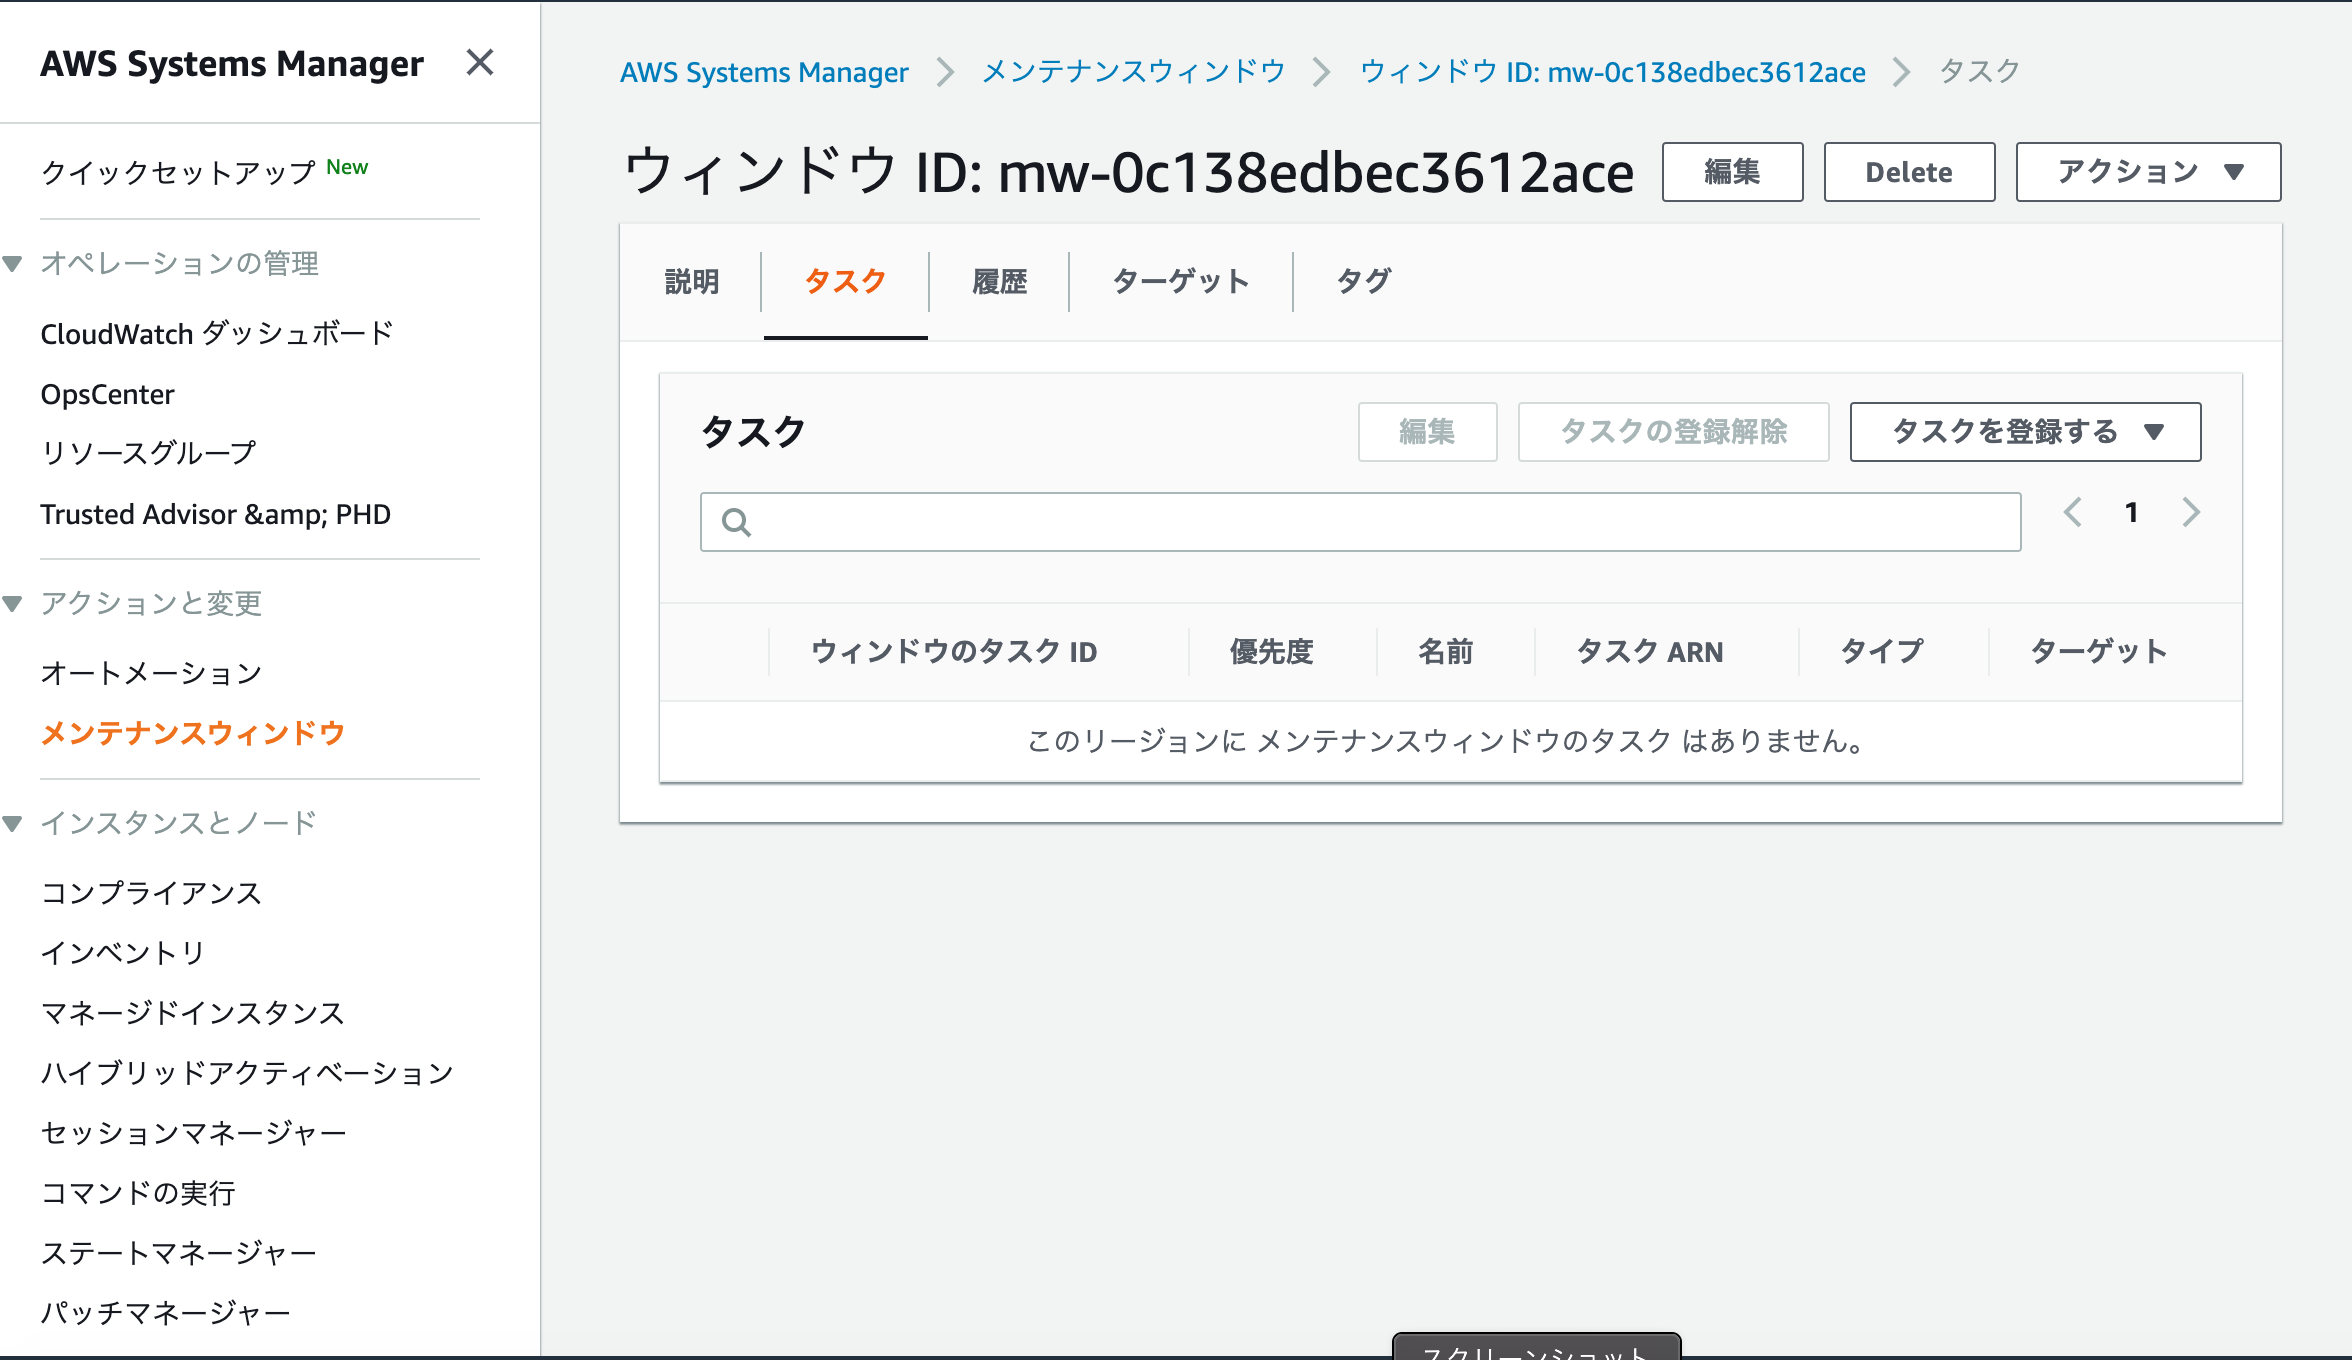This screenshot has width=2352, height=1360.
Task: Open the タスクを登録する dropdown
Action: [2025, 432]
